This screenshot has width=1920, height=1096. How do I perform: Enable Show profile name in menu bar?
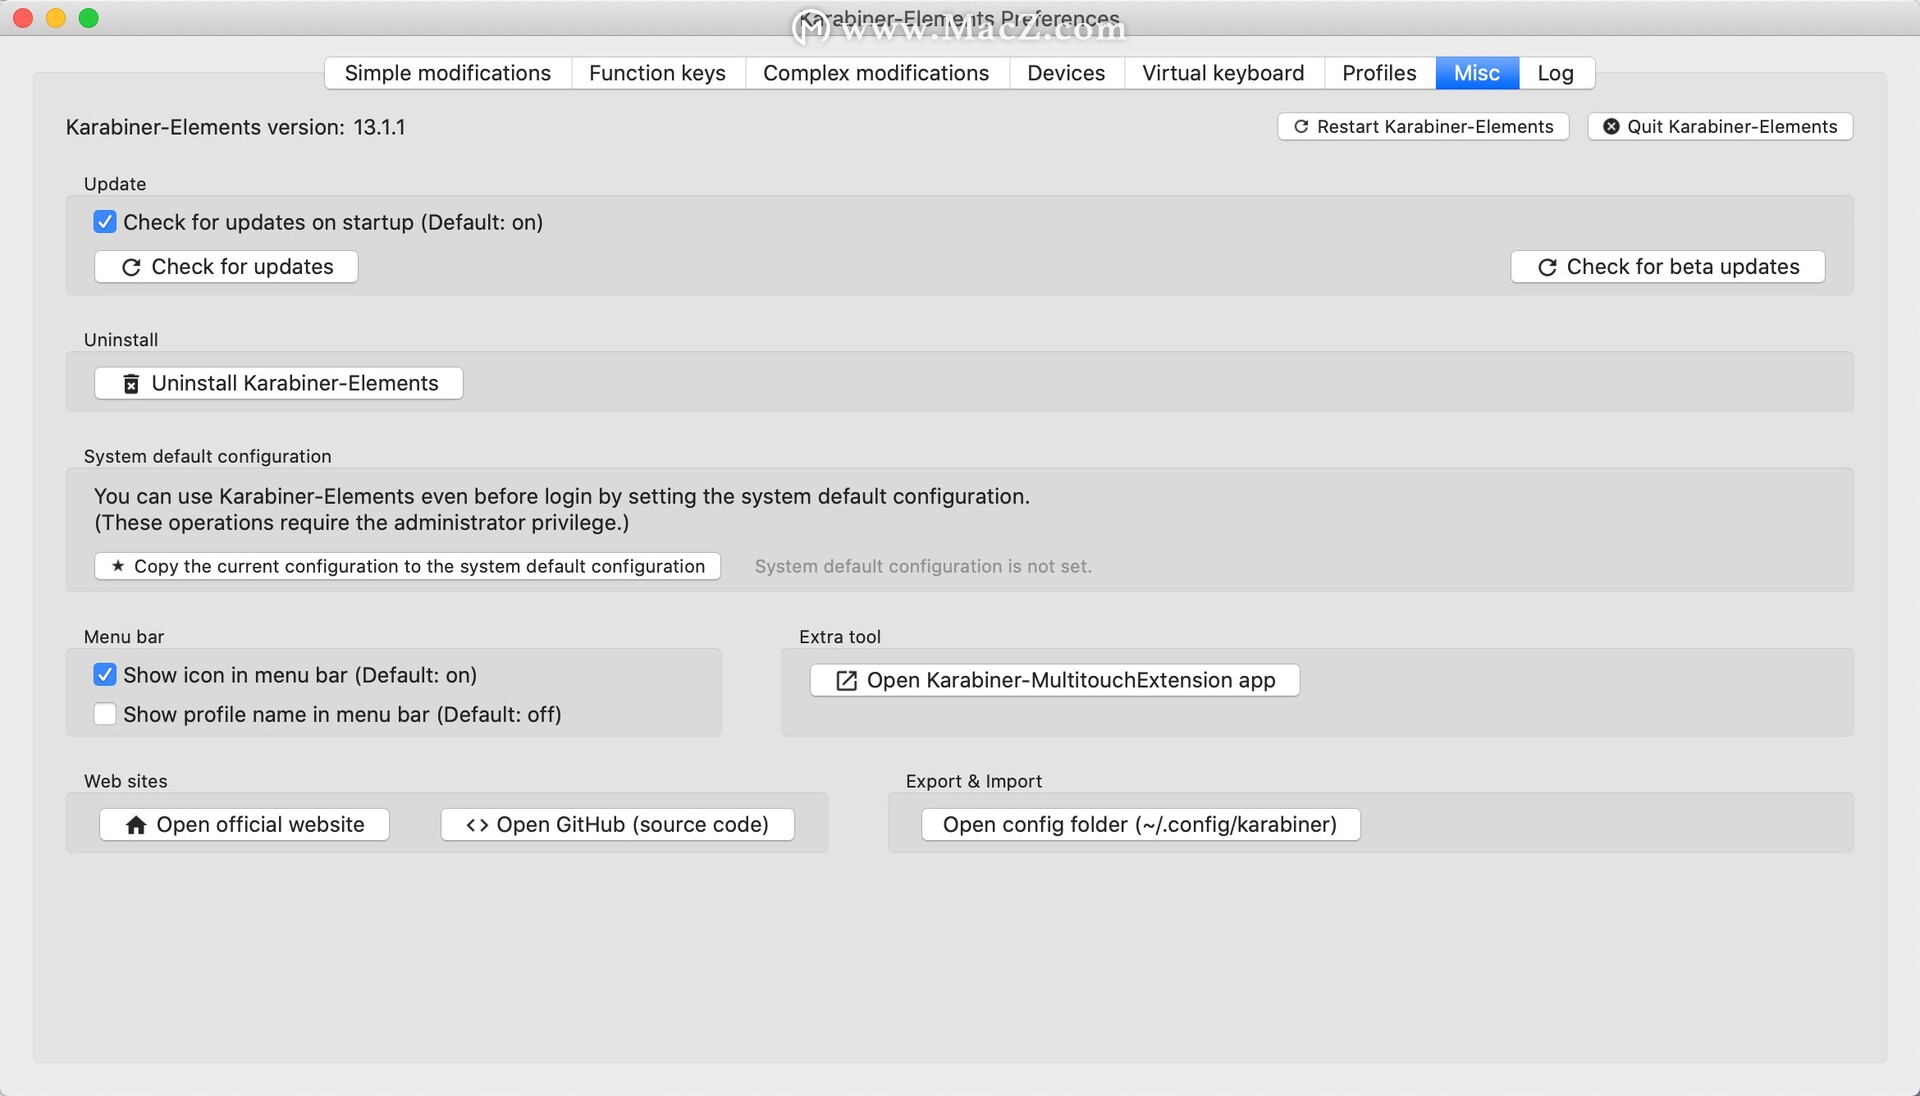coord(105,714)
